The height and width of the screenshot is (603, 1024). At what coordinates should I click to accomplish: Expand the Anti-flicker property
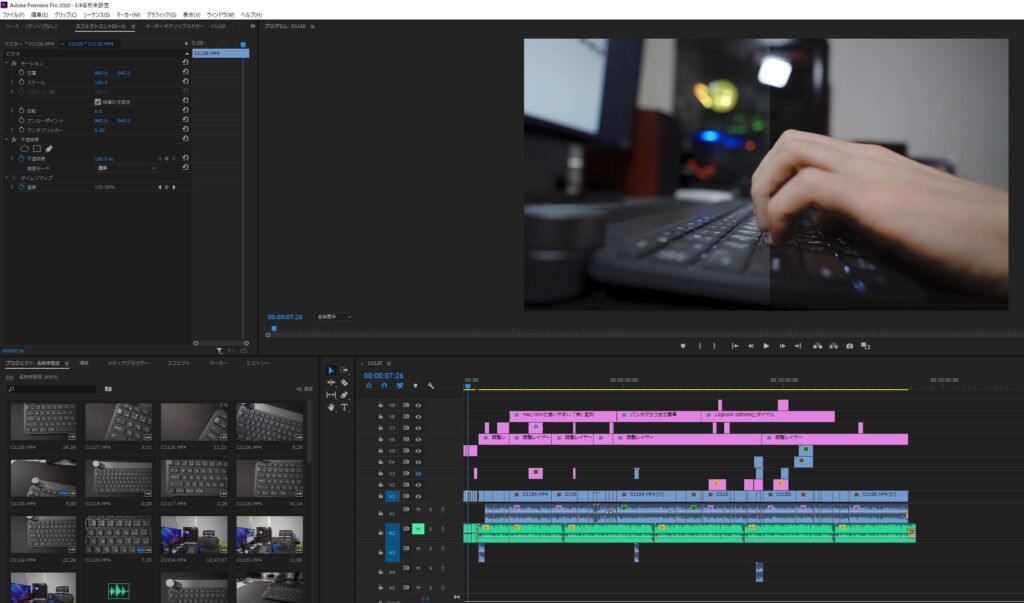12,130
